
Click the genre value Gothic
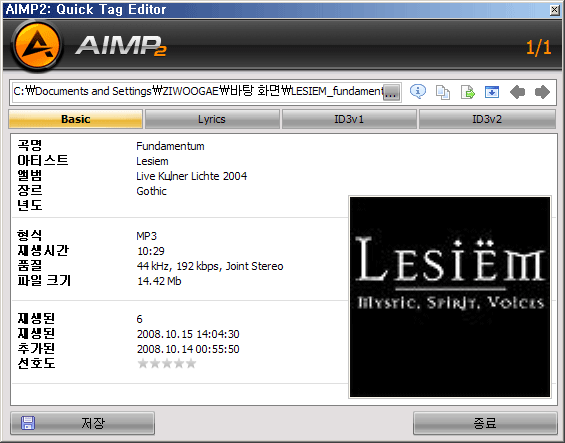click(x=151, y=191)
